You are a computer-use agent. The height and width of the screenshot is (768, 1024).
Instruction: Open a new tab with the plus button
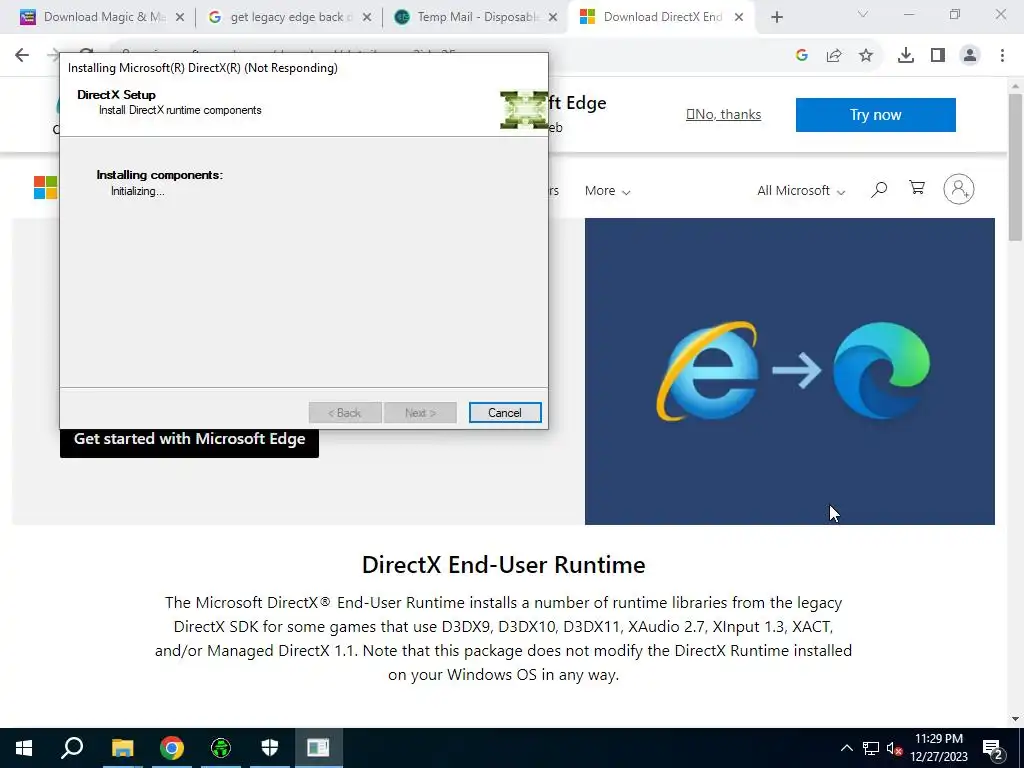pos(776,17)
